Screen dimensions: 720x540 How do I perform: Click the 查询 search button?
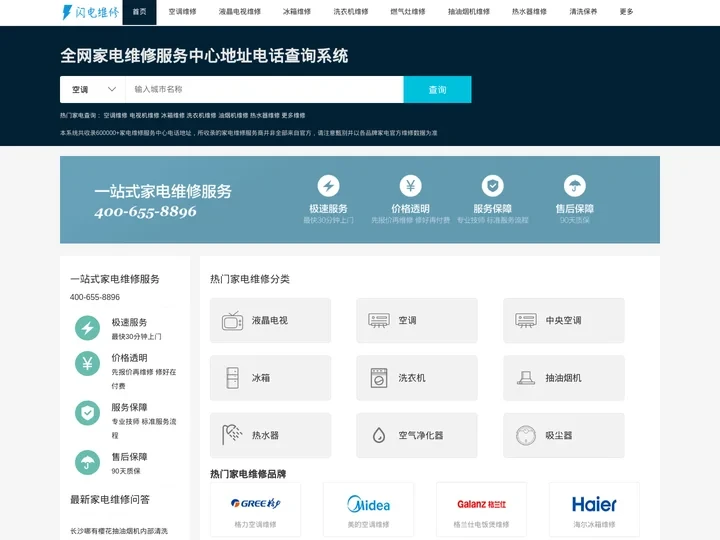pos(438,90)
